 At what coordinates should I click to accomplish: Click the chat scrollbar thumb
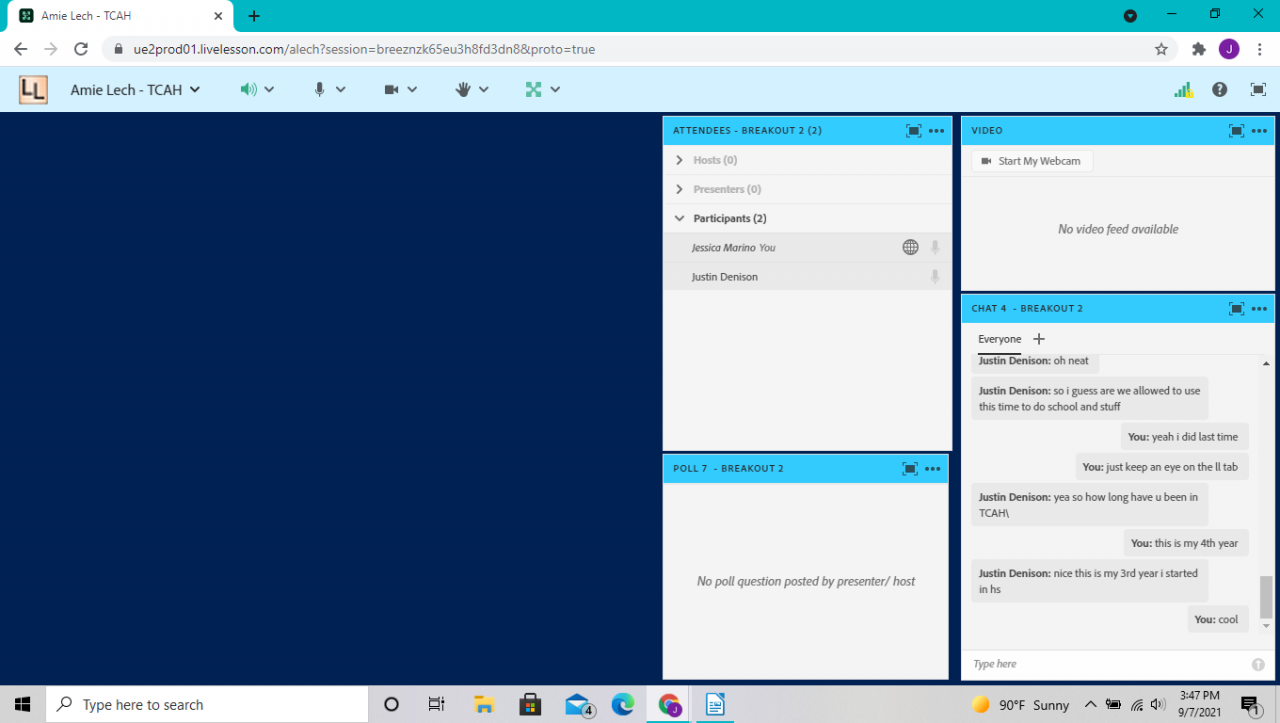[1267, 597]
